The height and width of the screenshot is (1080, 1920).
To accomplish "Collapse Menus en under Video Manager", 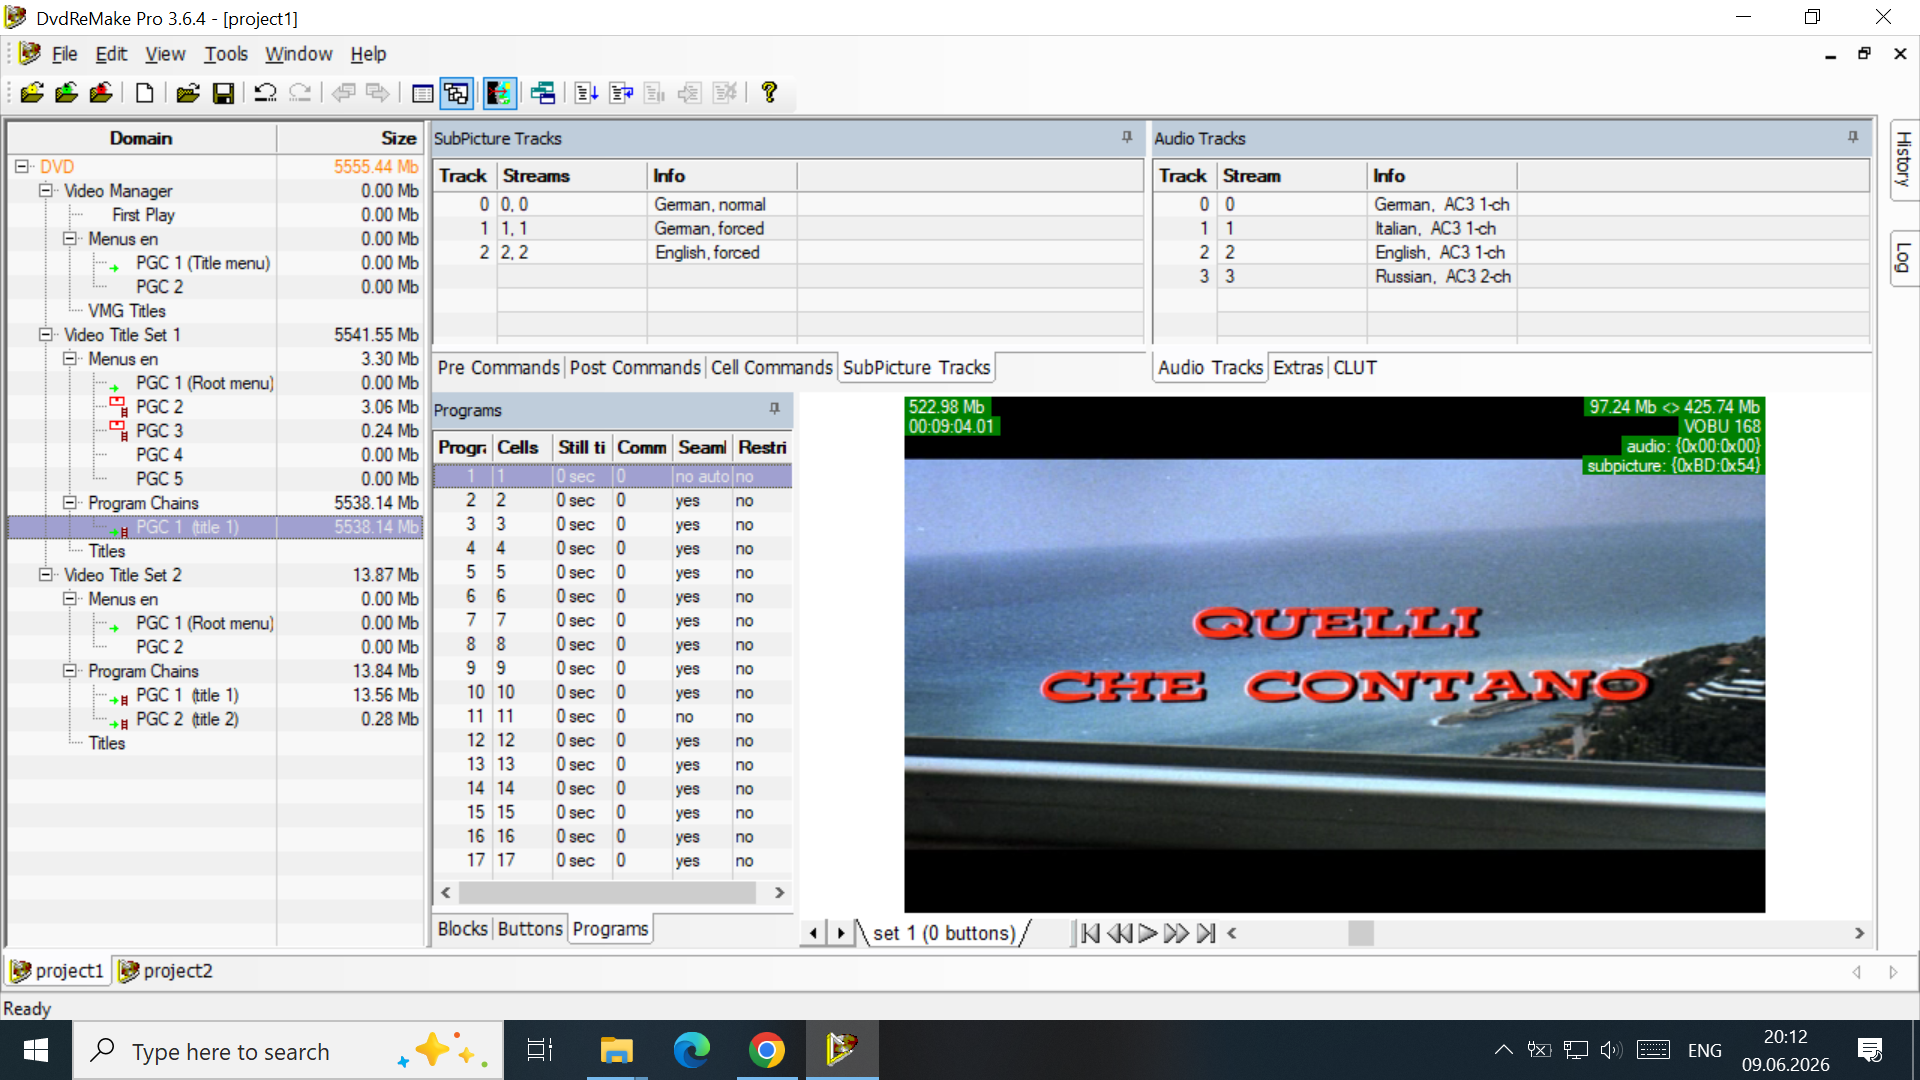I will 69,238.
